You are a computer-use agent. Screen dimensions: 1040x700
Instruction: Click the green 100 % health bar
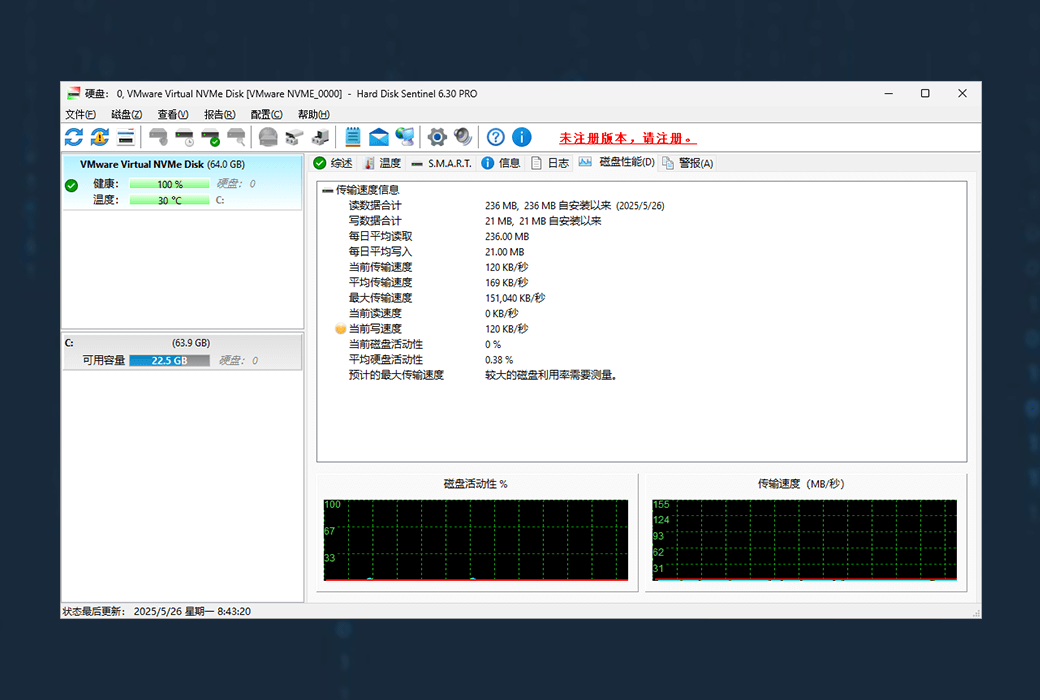tap(170, 184)
